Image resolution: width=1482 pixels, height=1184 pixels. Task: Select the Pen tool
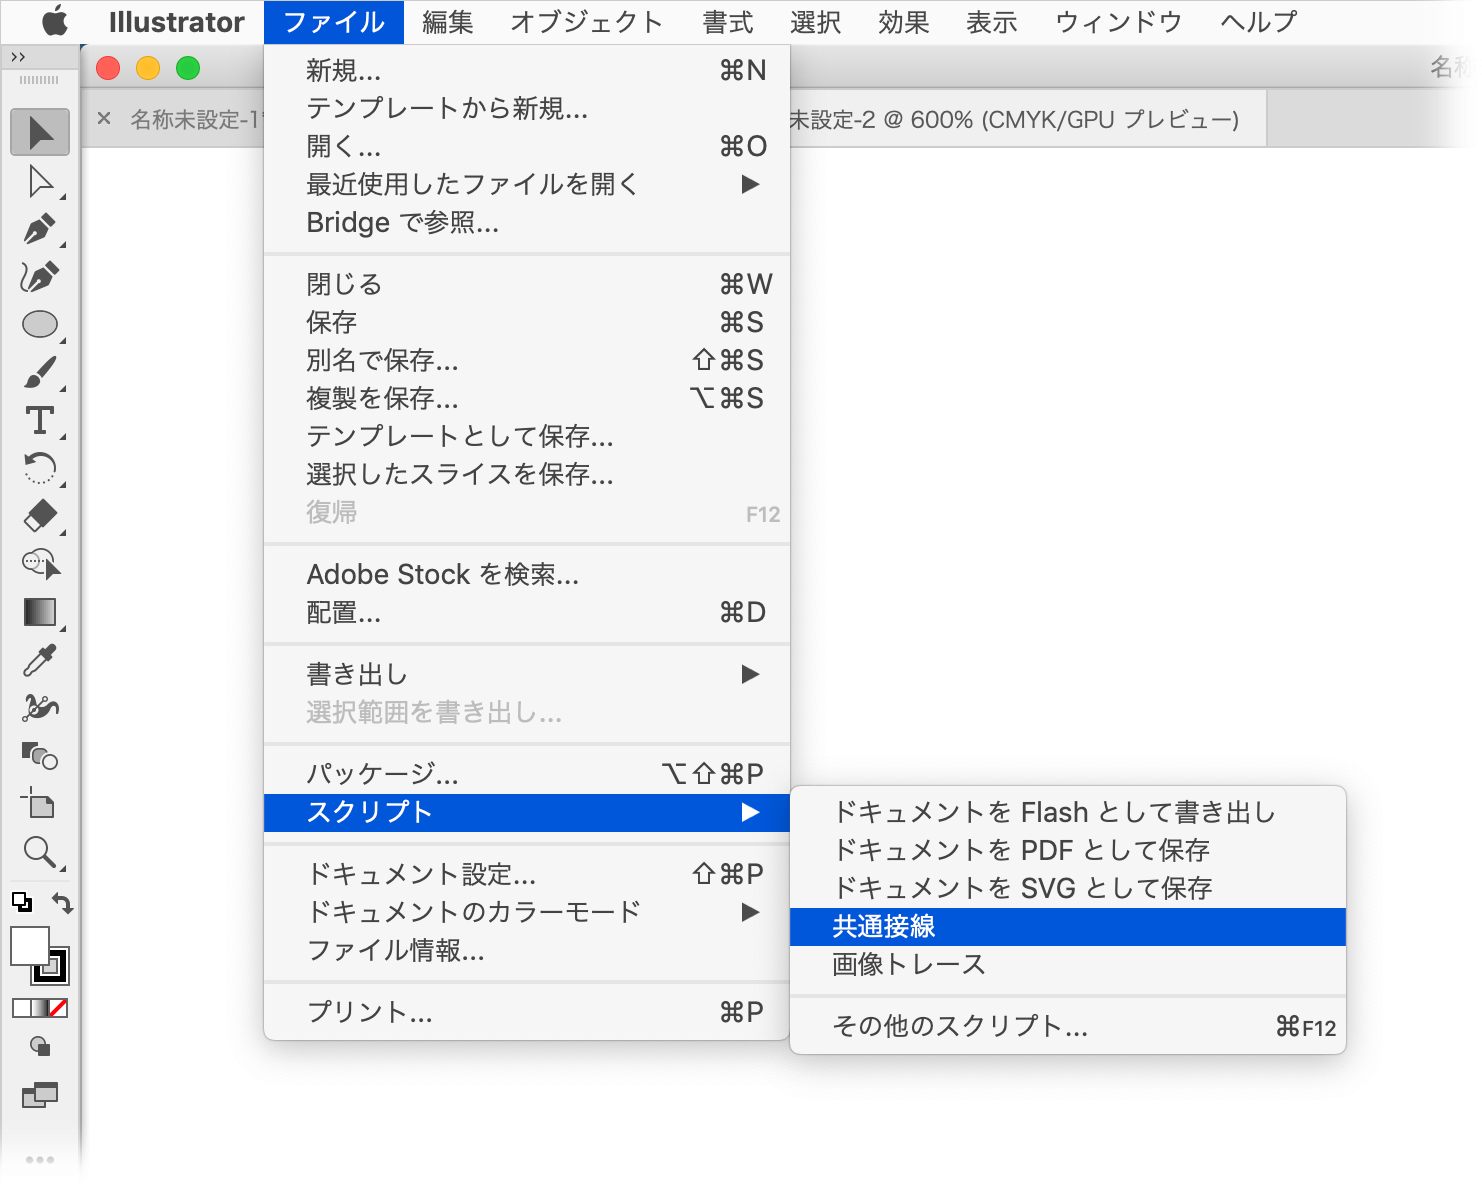(40, 229)
